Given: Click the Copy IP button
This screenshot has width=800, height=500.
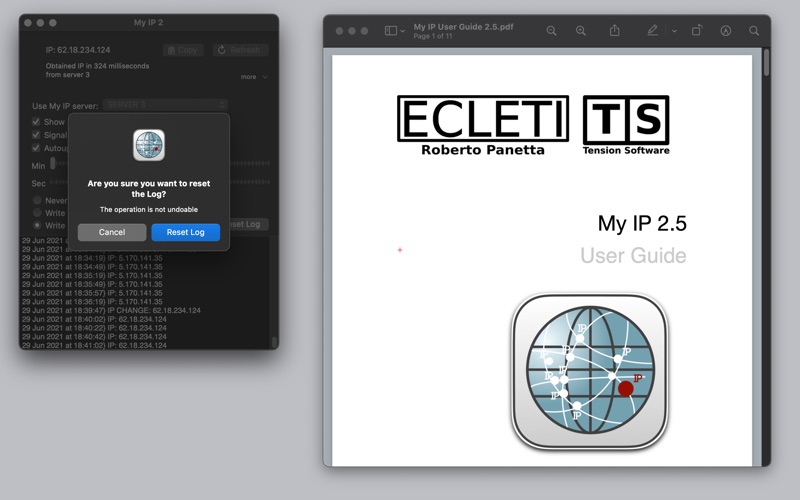Looking at the screenshot, I should click(x=183, y=50).
